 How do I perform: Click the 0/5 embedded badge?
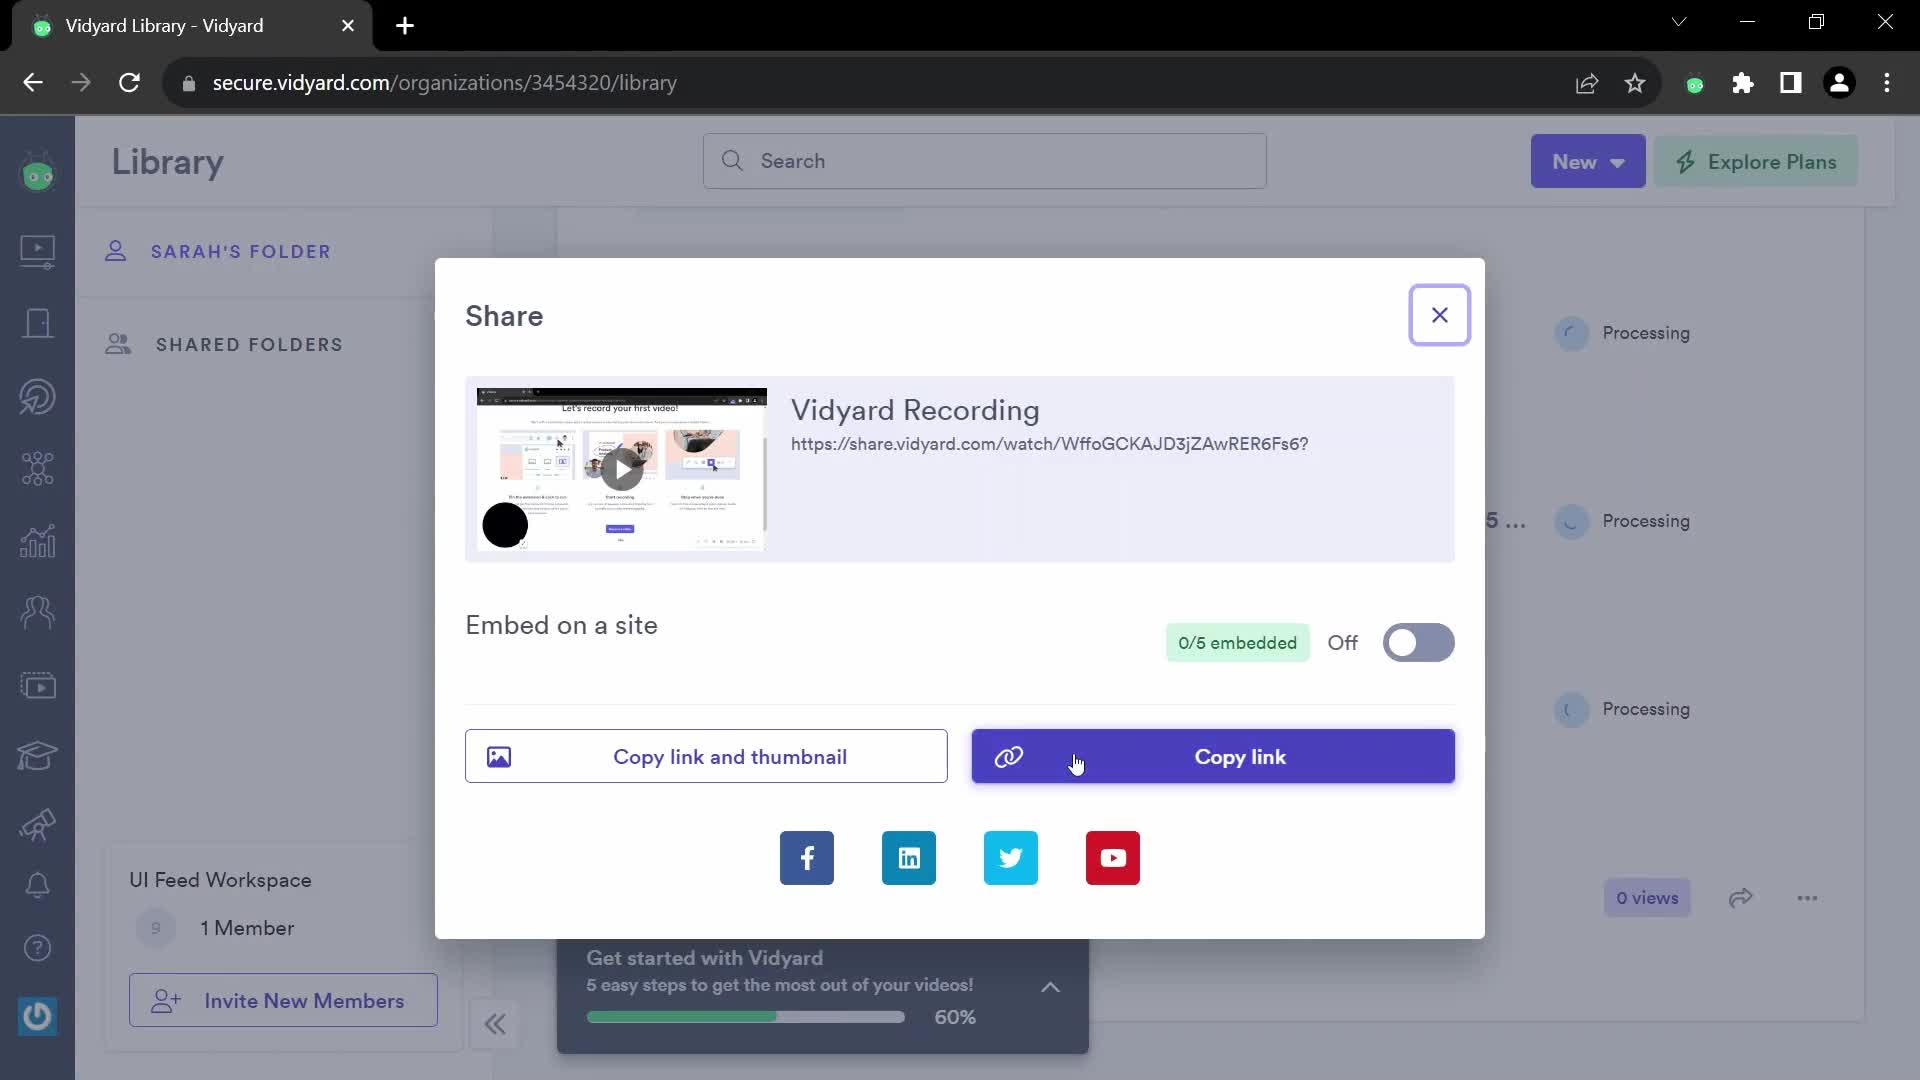[x=1237, y=643]
